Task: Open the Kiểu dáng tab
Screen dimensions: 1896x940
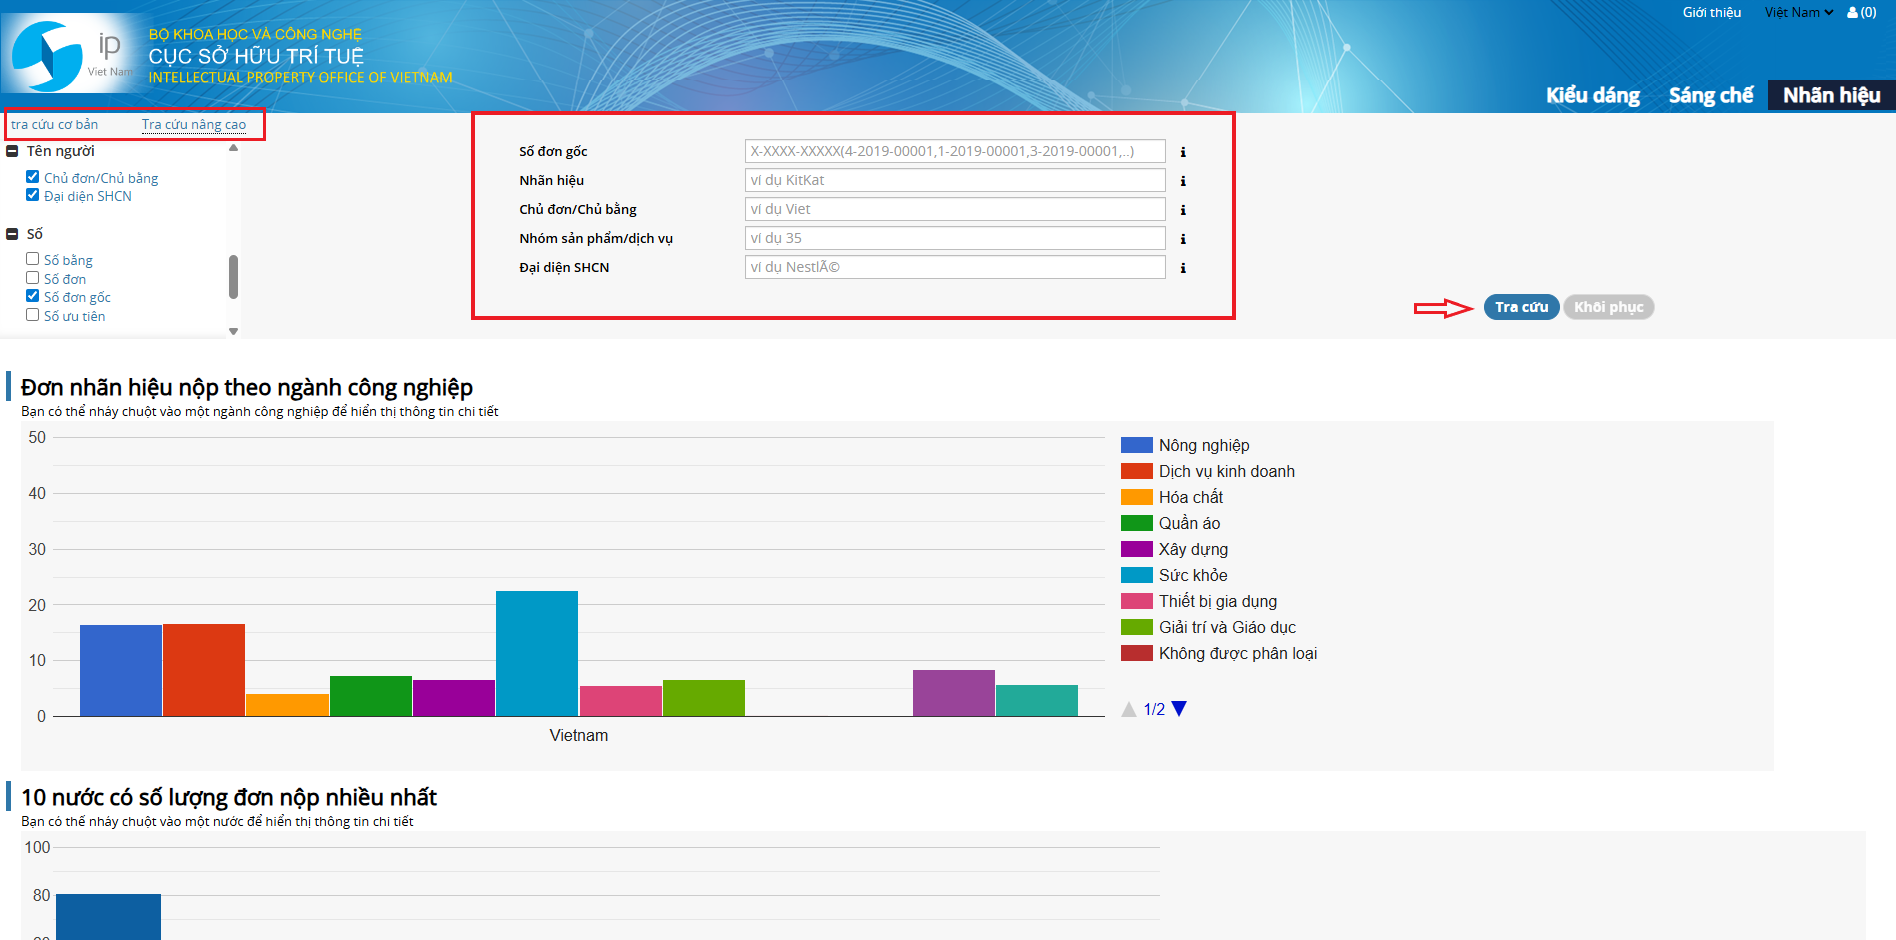Action: click(x=1592, y=95)
